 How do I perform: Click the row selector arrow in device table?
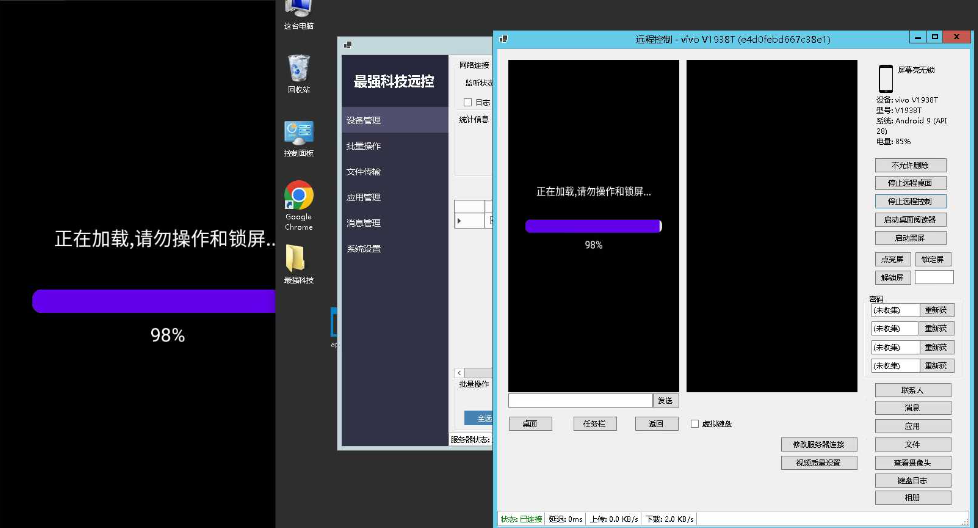460,221
